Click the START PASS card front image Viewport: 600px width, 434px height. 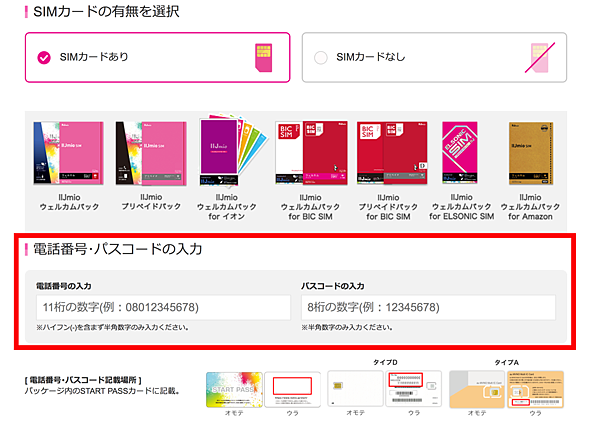point(234,390)
